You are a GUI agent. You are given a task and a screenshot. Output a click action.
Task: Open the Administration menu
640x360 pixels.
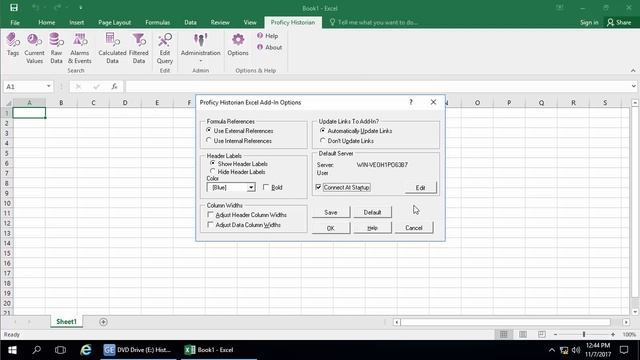coord(200,47)
